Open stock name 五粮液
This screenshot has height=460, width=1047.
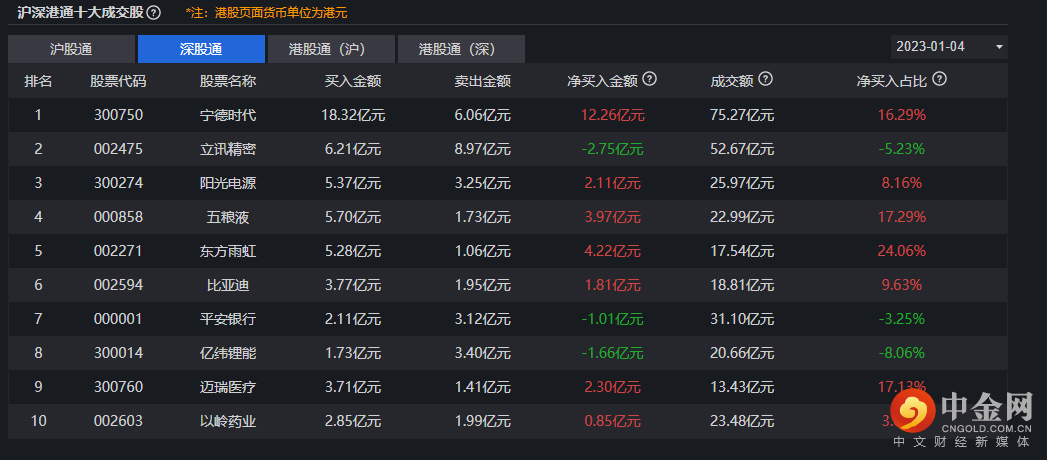(x=228, y=217)
